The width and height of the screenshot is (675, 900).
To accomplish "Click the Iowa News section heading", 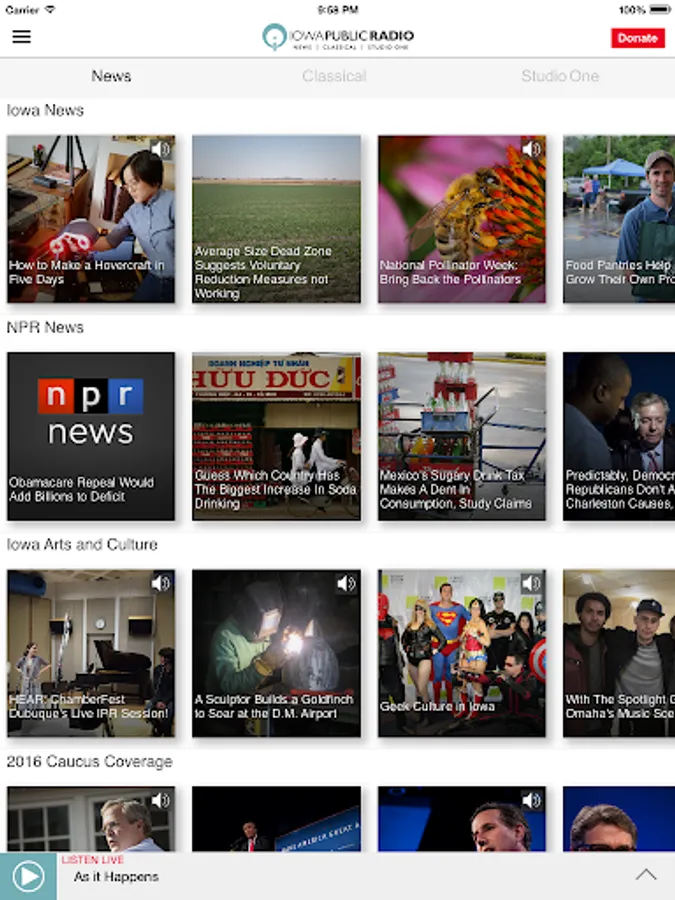I will tap(45, 110).
